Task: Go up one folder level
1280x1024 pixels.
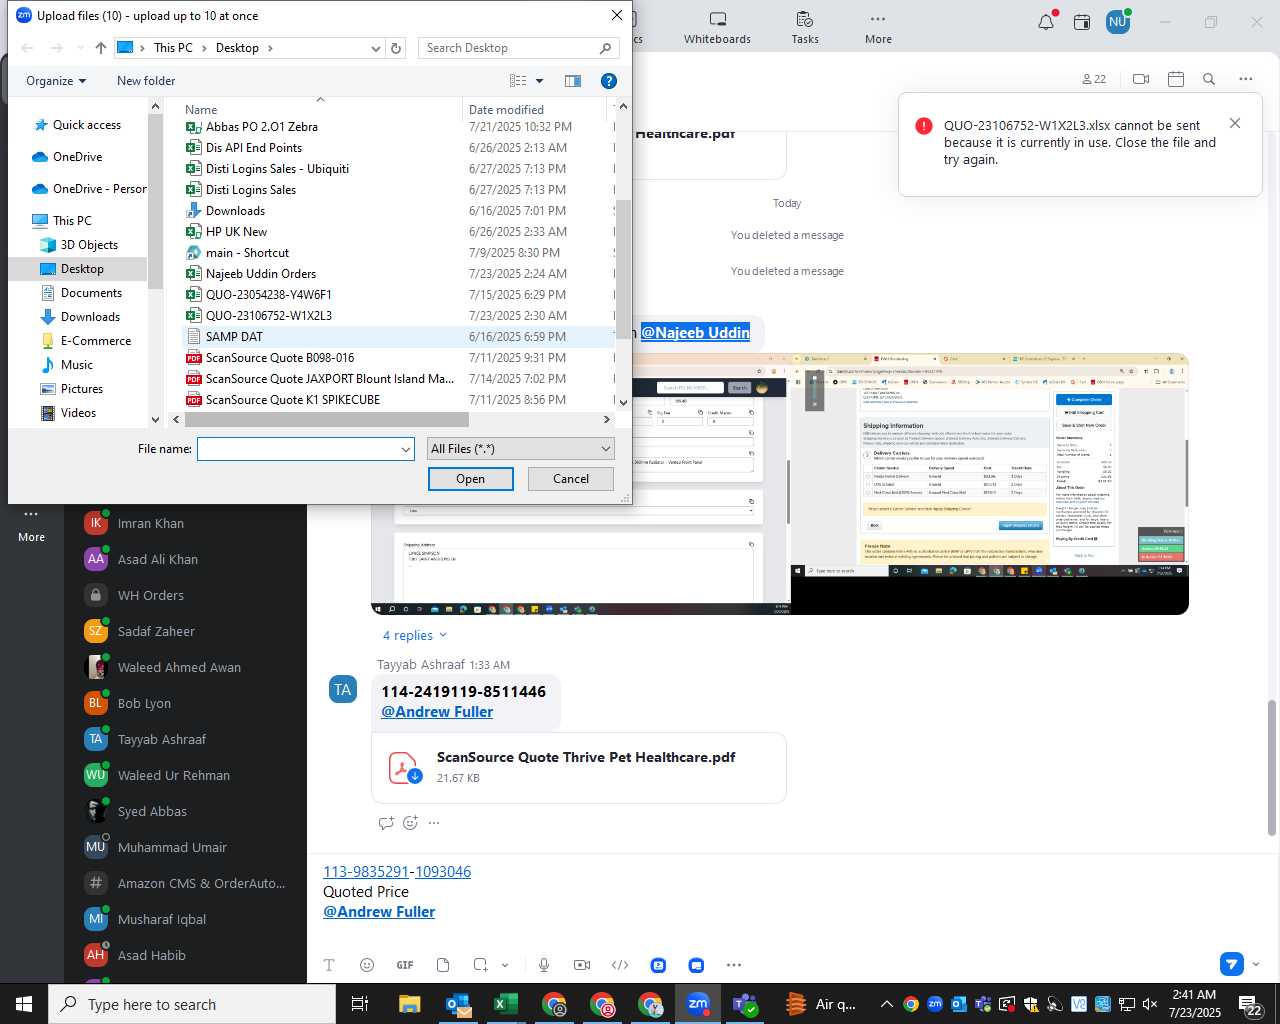Action: point(100,48)
